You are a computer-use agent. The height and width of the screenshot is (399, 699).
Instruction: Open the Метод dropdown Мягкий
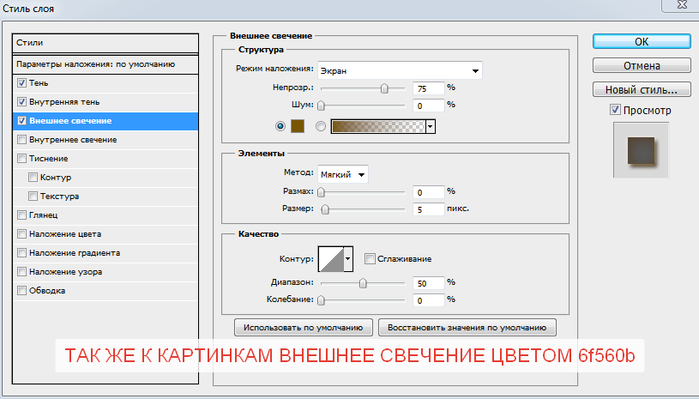tap(343, 174)
